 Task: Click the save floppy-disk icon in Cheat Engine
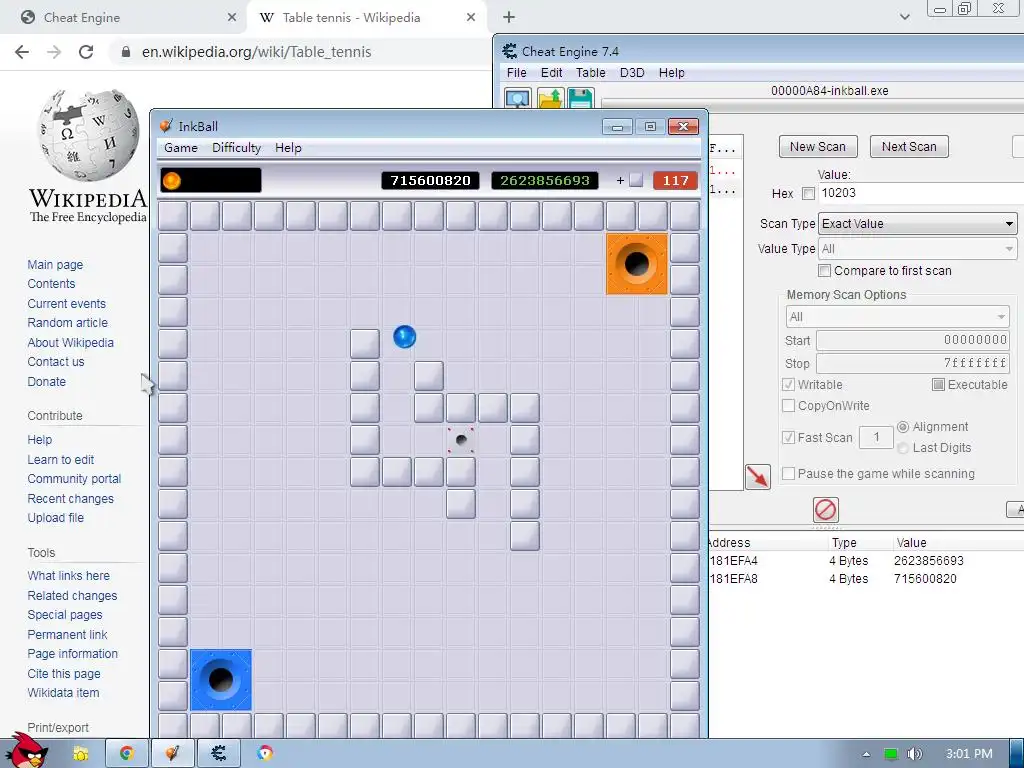581,99
